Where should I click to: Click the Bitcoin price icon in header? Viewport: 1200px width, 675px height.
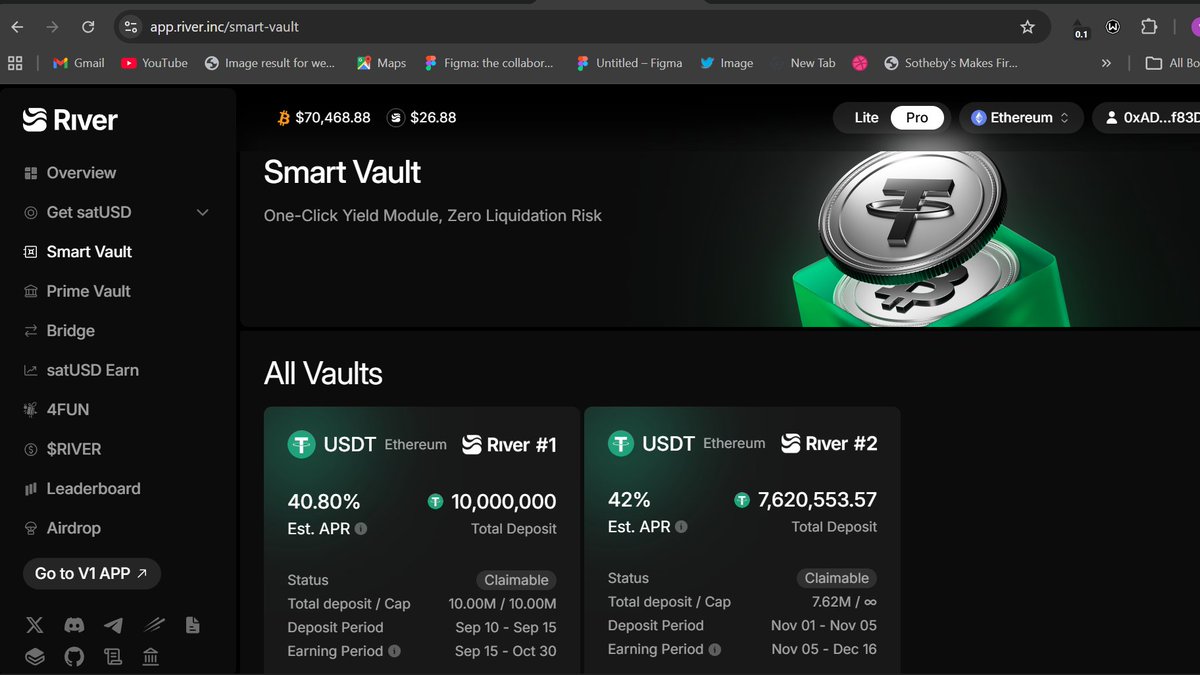click(x=284, y=118)
